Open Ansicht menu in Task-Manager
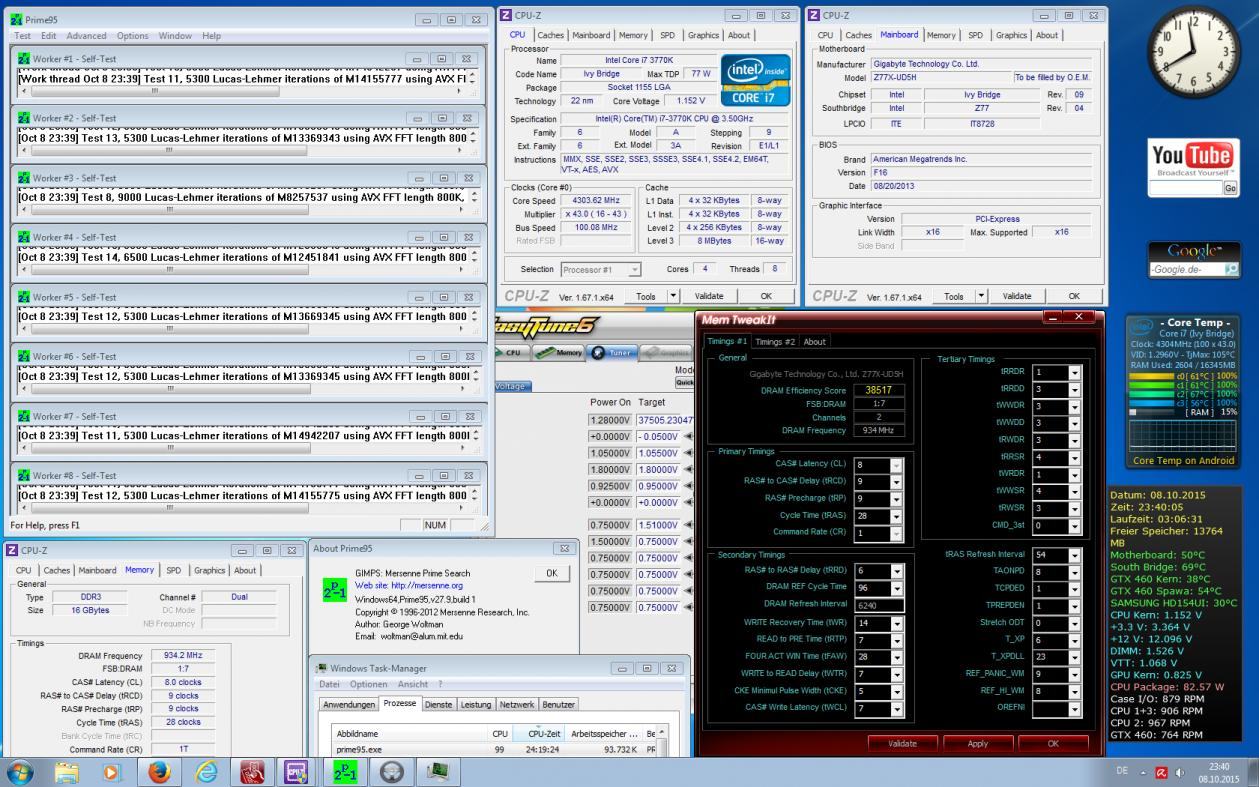The width and height of the screenshot is (1259, 787). pyautogui.click(x=413, y=684)
